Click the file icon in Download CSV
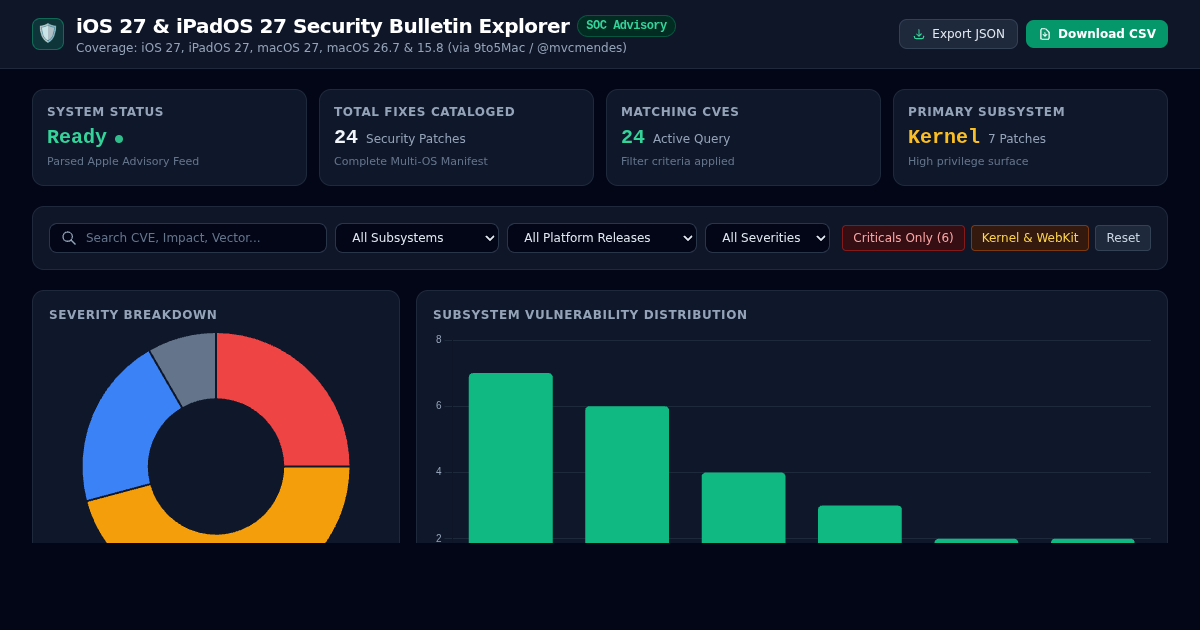Viewport: 1200px width, 630px height. (1045, 34)
